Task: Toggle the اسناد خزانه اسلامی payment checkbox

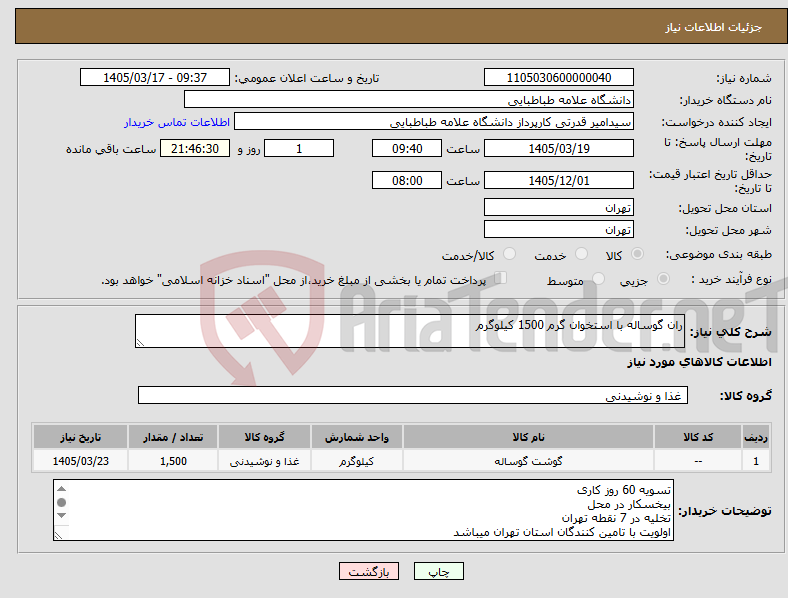Action: click(501, 278)
